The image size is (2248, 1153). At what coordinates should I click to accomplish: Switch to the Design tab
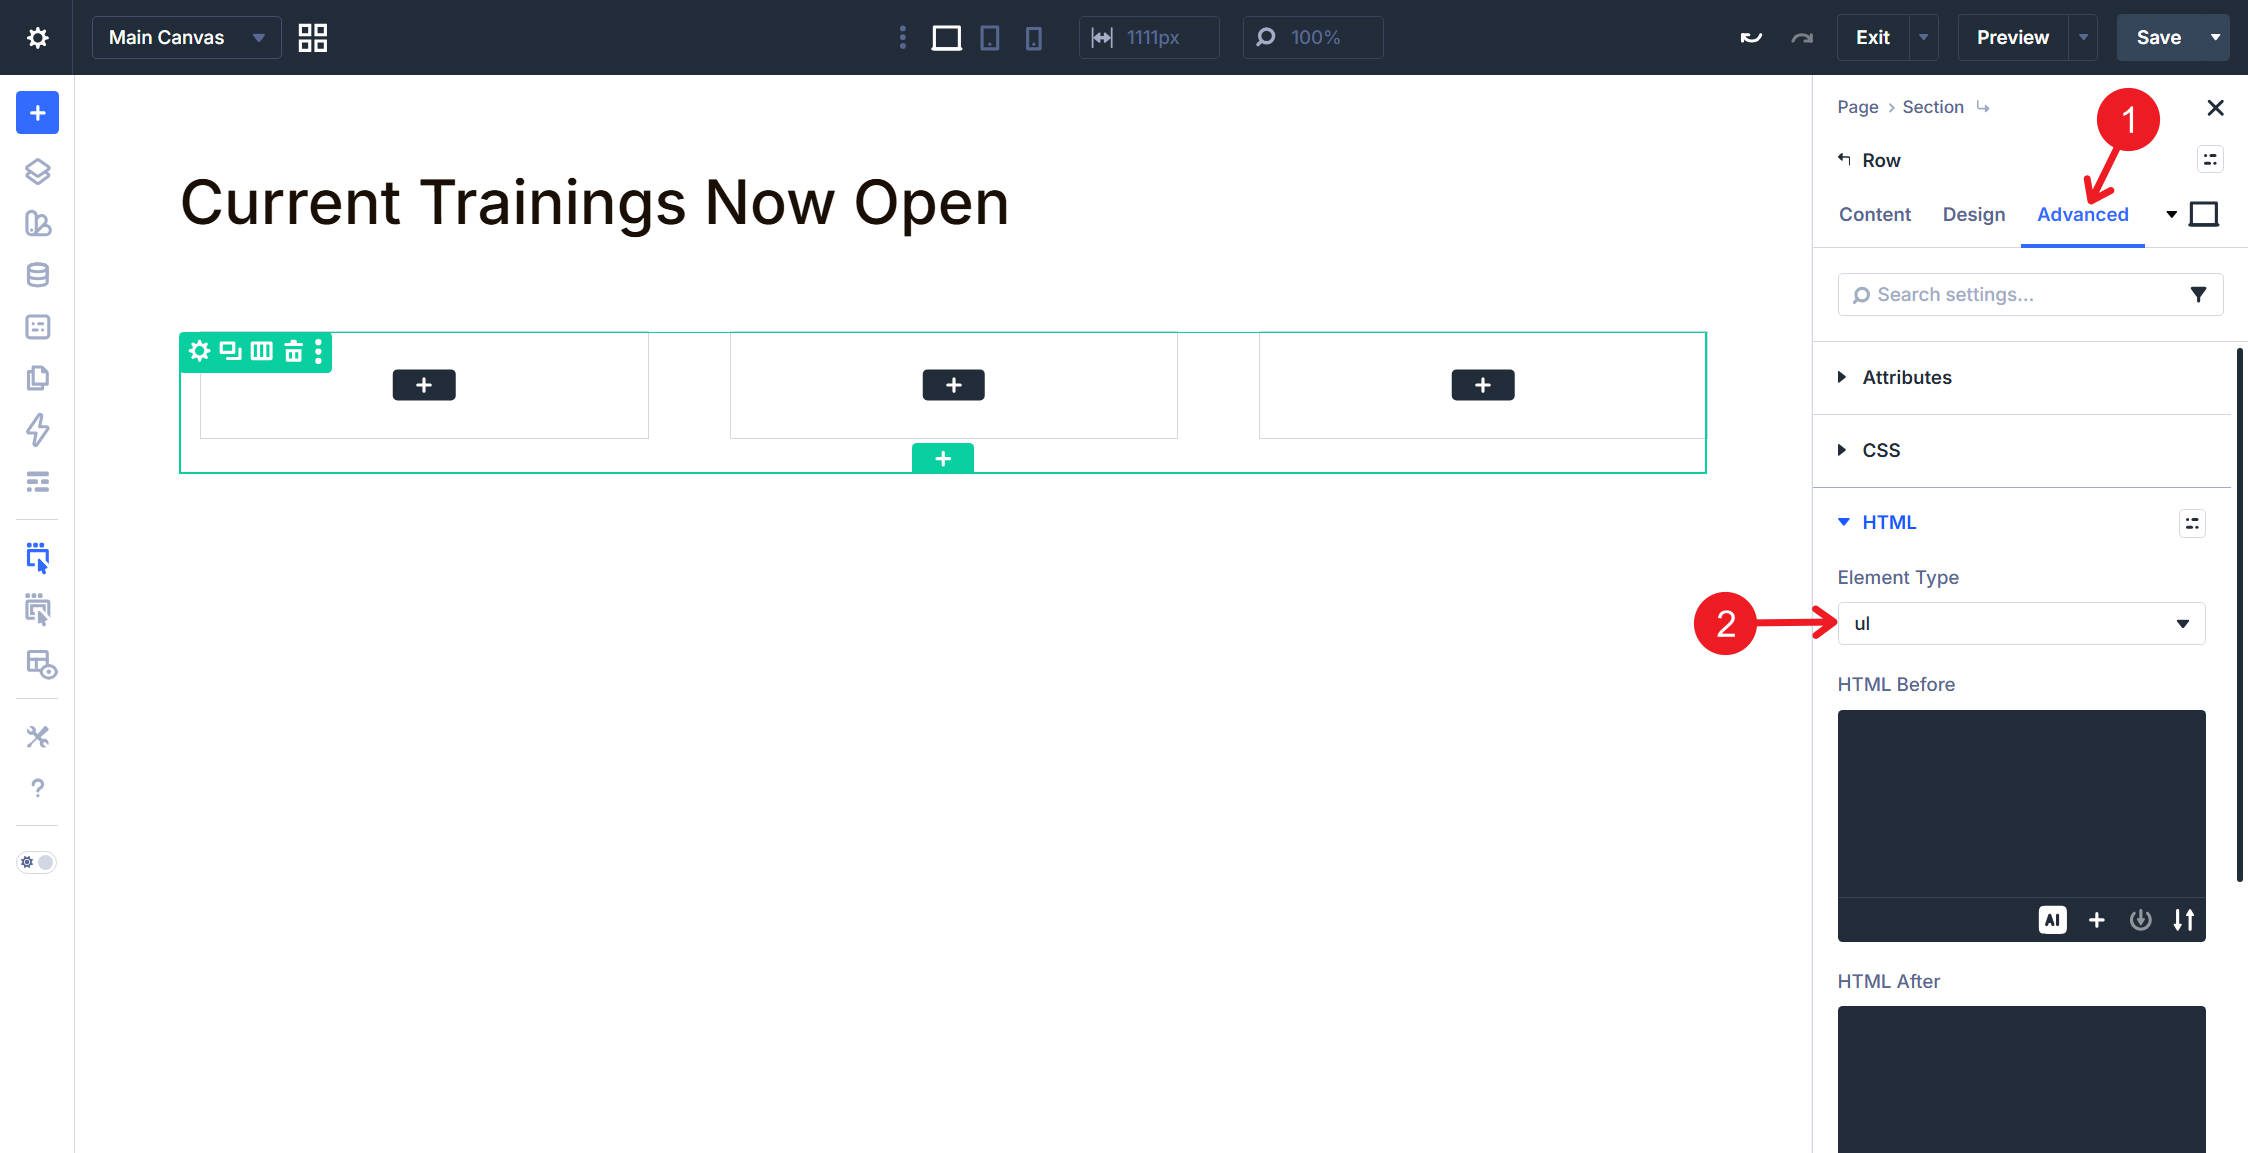click(x=1973, y=214)
